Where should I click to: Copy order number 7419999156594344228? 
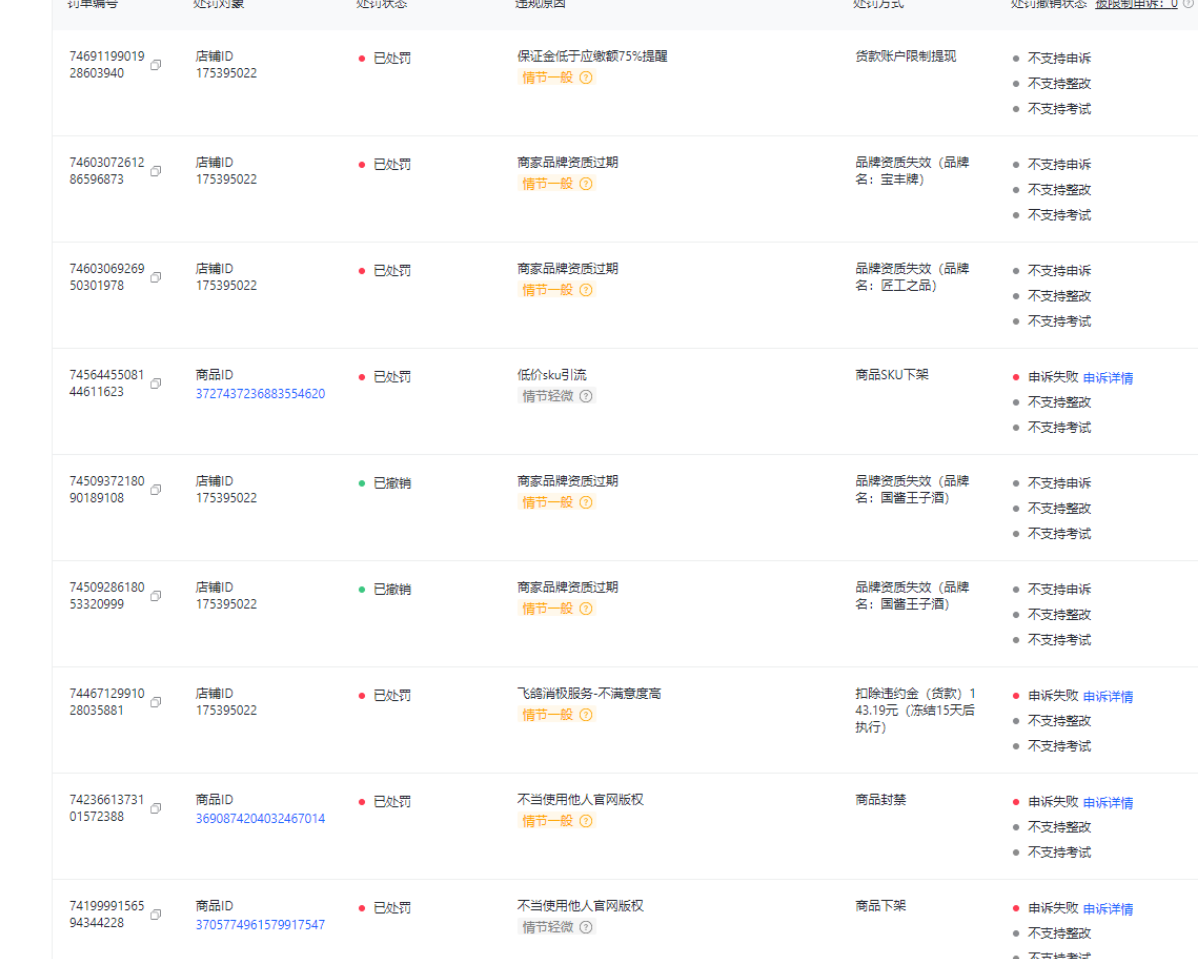pos(156,915)
